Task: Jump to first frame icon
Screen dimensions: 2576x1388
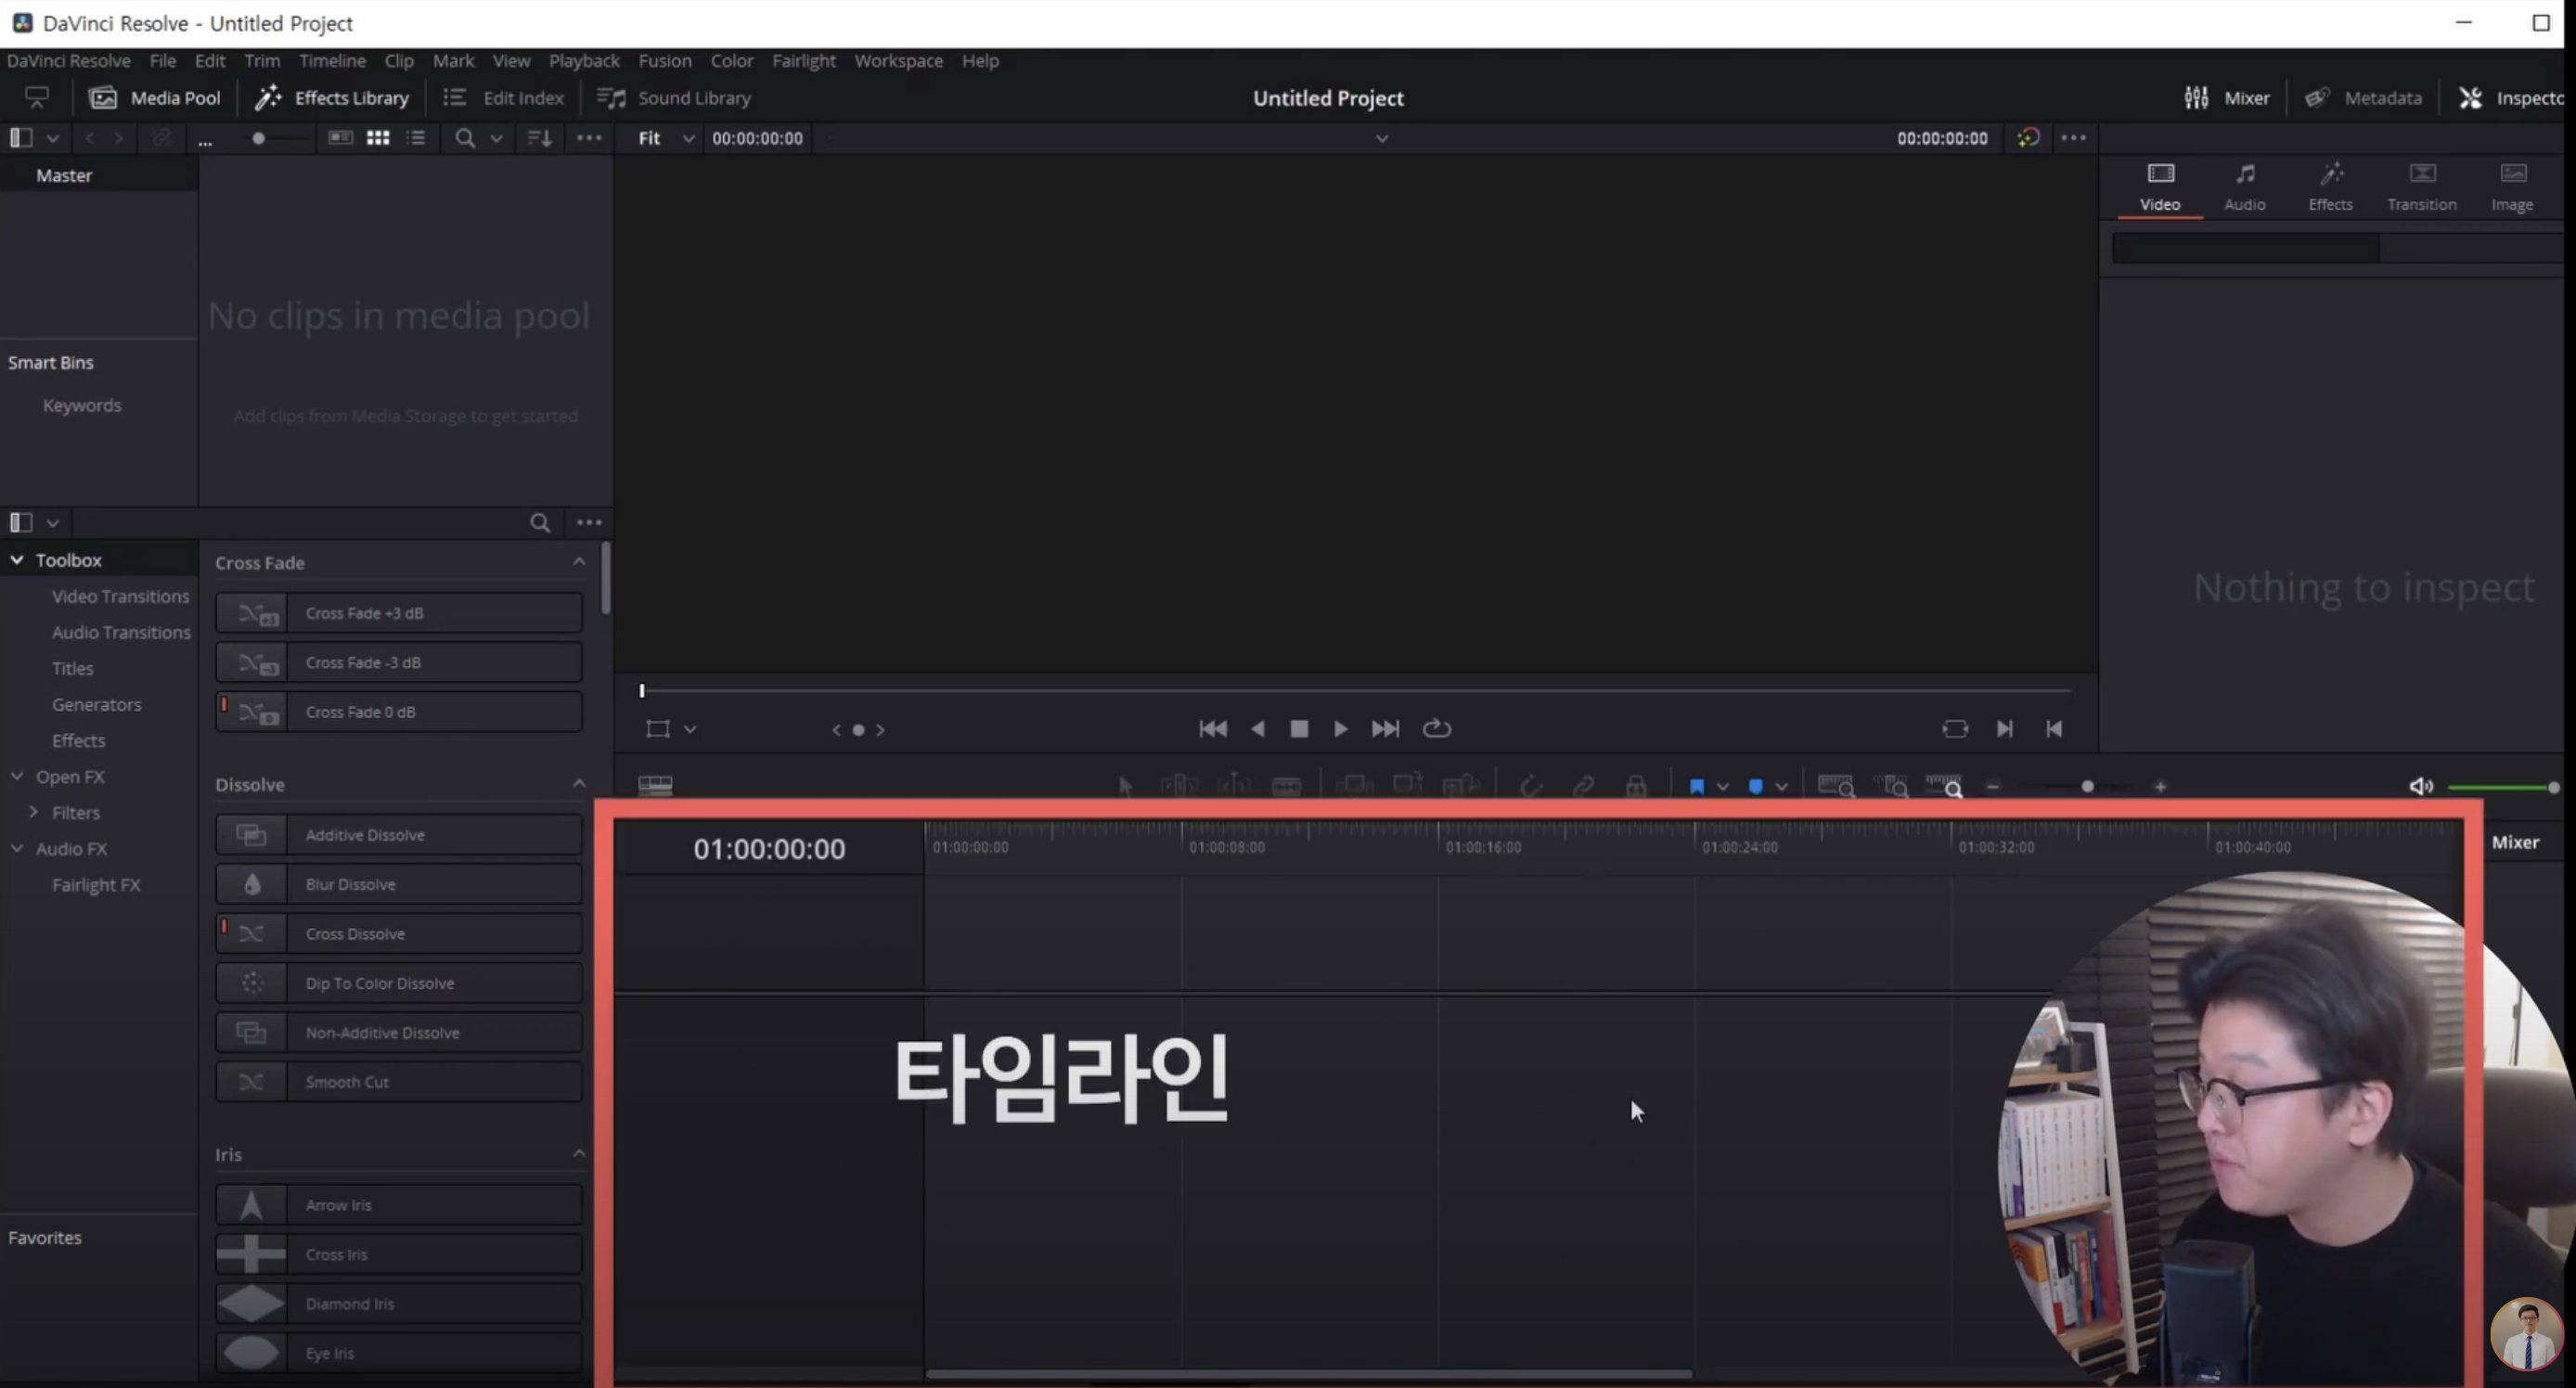Action: point(1212,729)
